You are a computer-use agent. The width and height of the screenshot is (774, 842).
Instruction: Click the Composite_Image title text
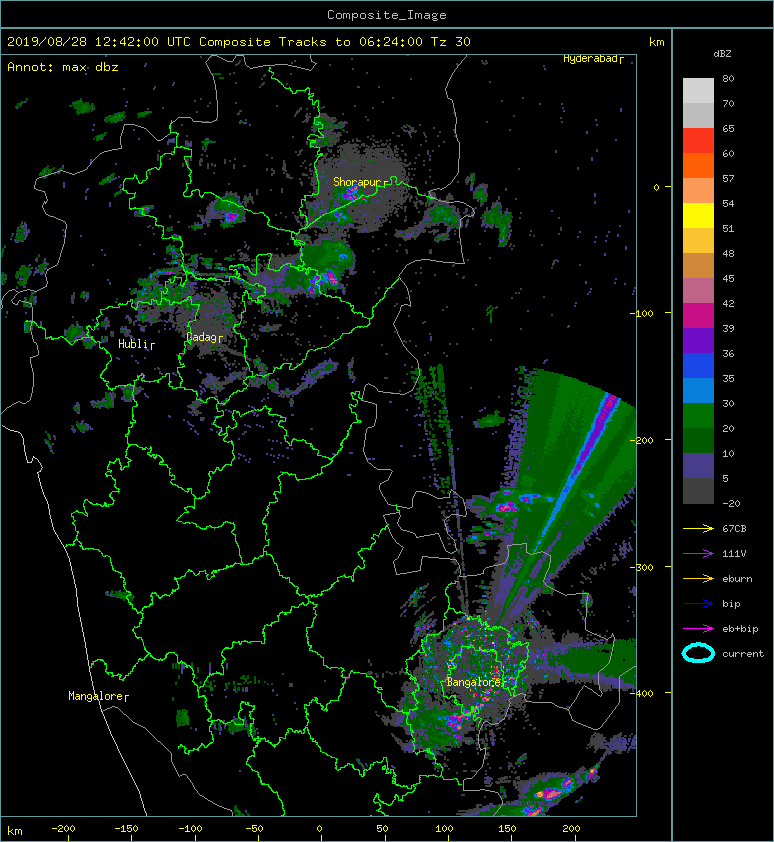tap(387, 15)
